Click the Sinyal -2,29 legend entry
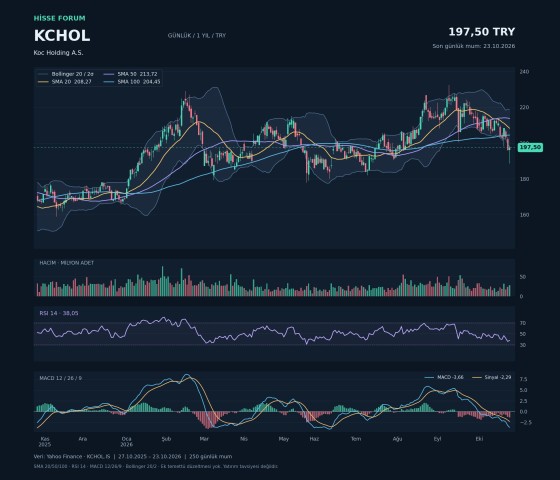Image resolution: width=560 pixels, height=480 pixels. click(x=492, y=377)
